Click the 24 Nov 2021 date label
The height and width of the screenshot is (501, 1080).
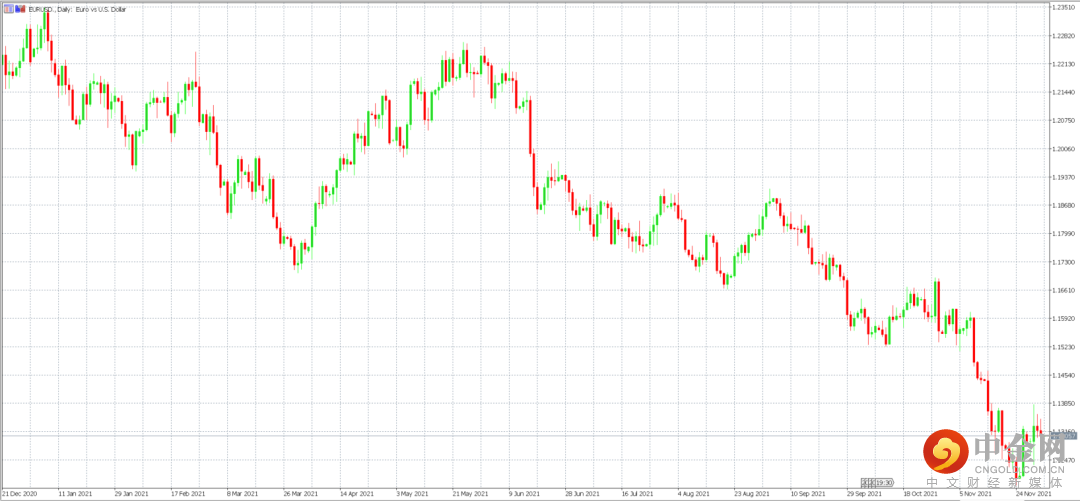(1033, 494)
